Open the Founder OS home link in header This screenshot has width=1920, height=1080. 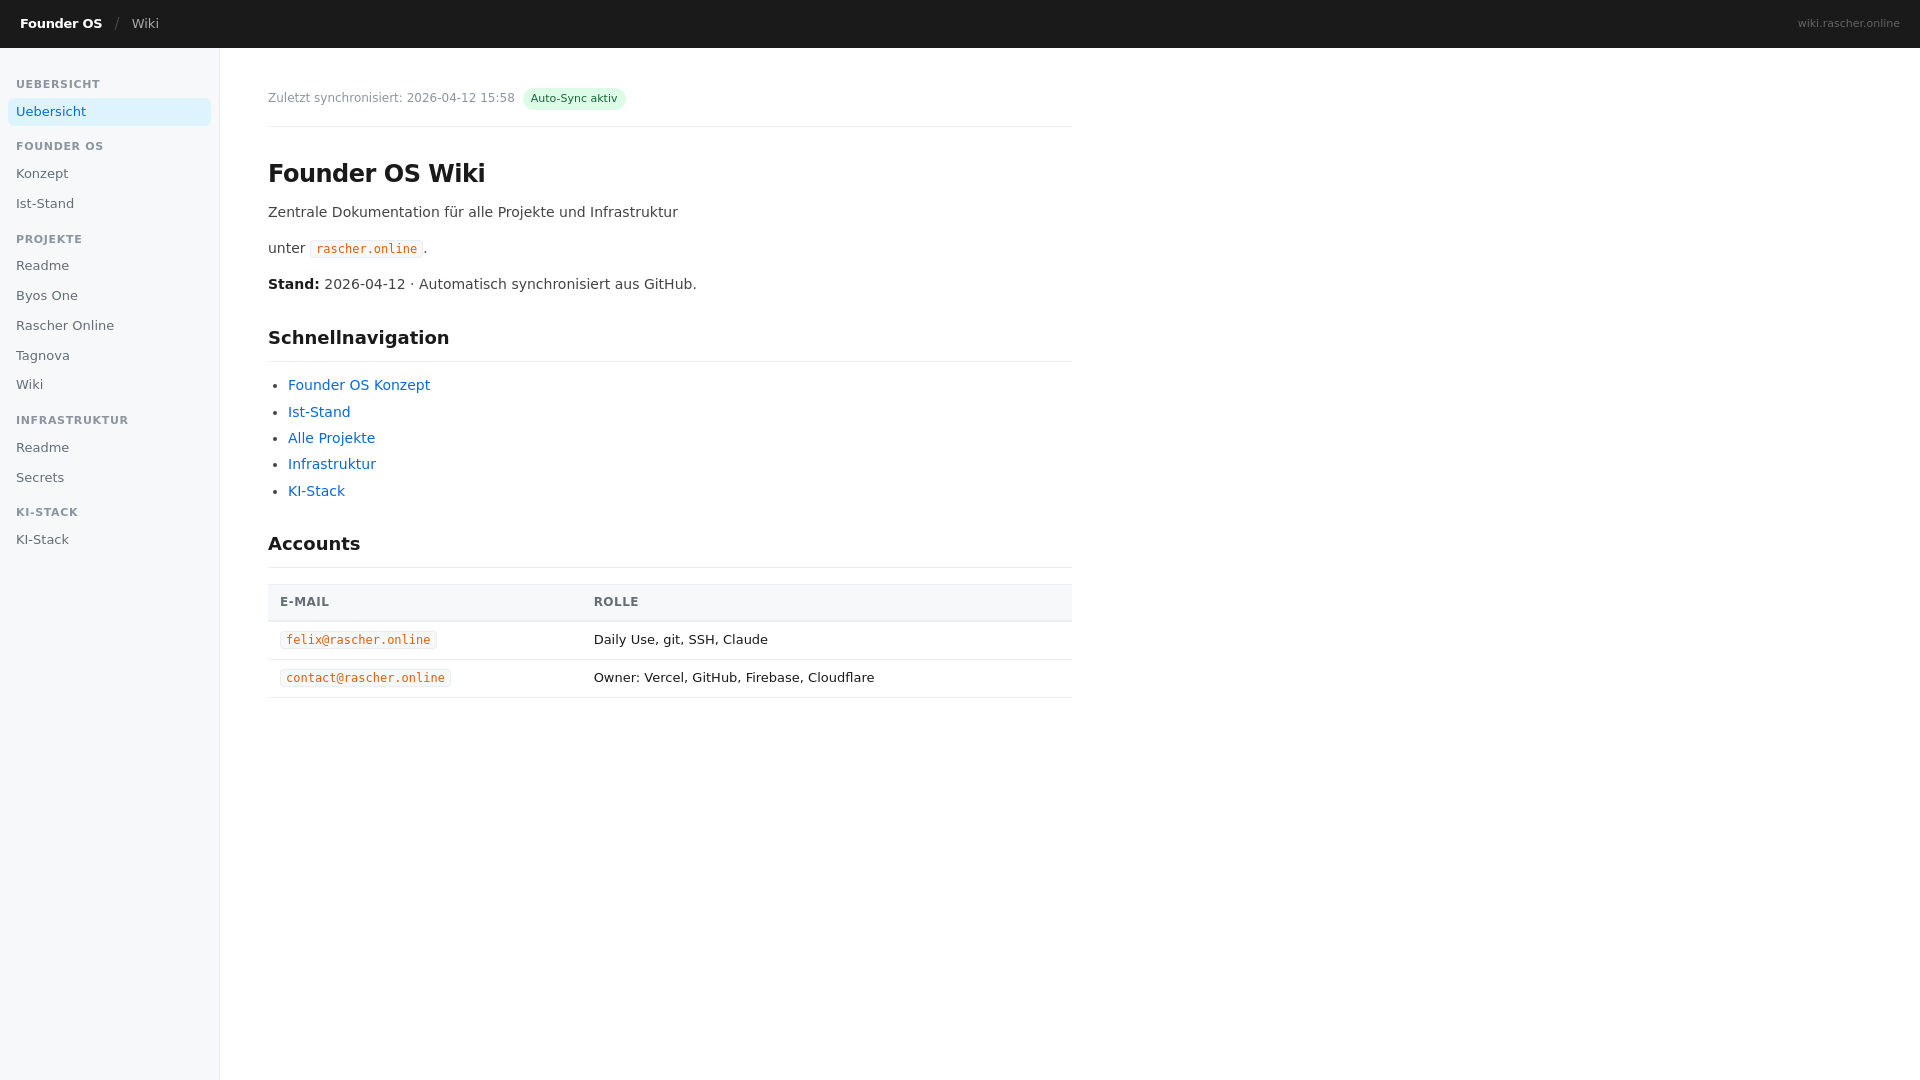61,24
